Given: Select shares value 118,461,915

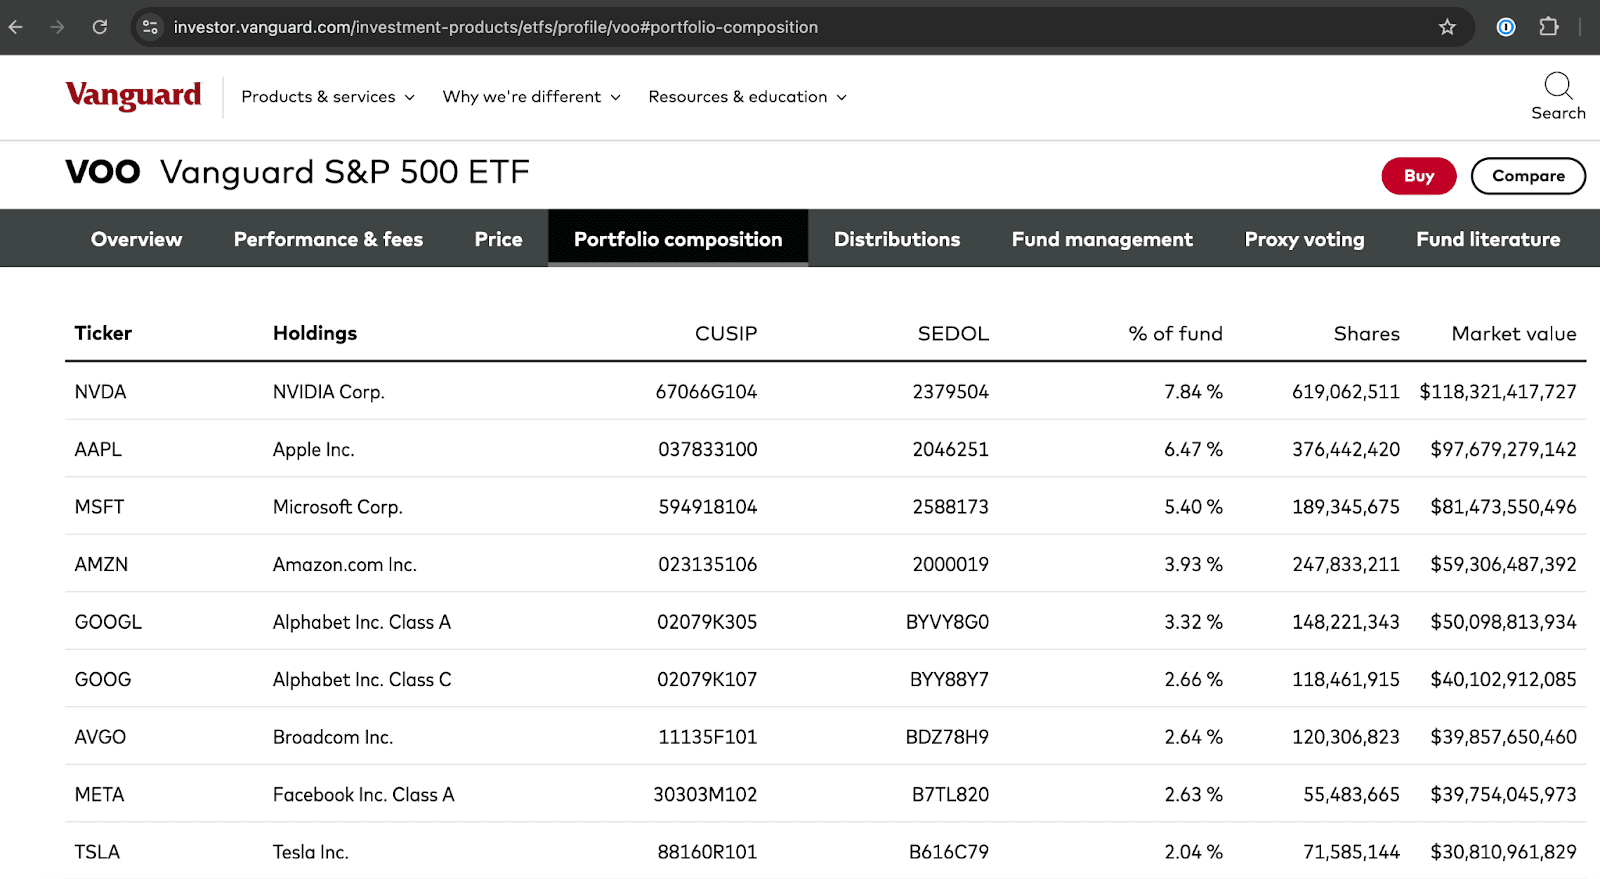Looking at the screenshot, I should [x=1346, y=679].
